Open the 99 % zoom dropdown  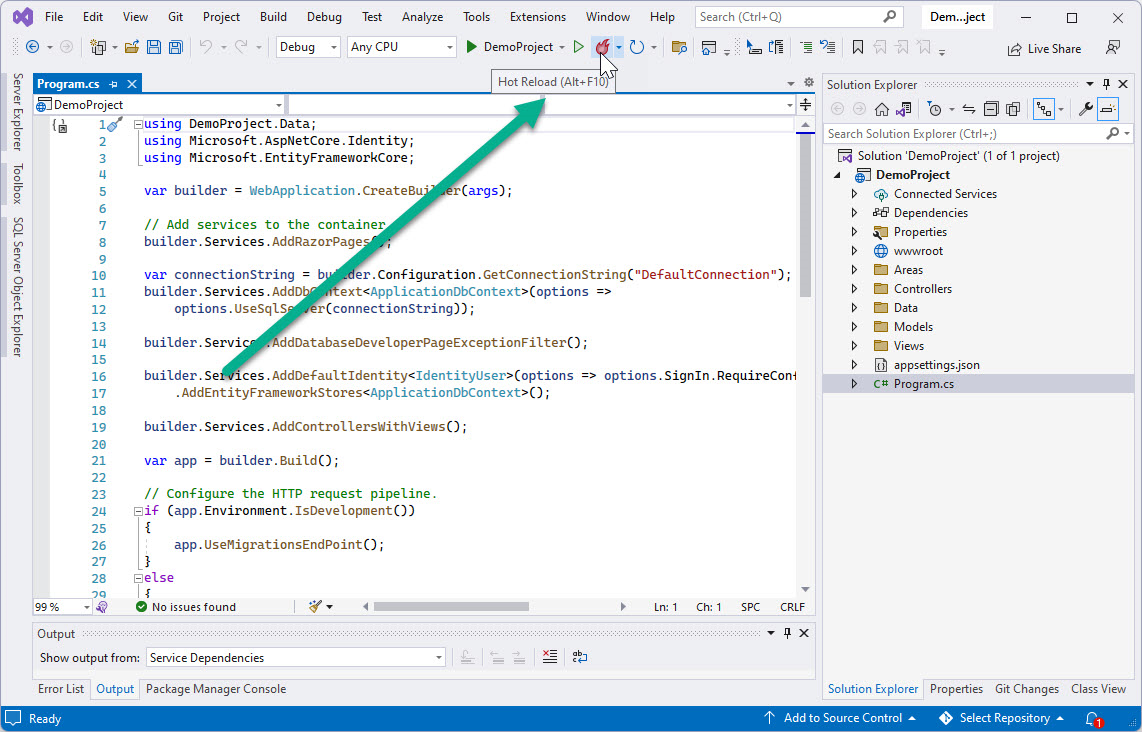click(62, 607)
